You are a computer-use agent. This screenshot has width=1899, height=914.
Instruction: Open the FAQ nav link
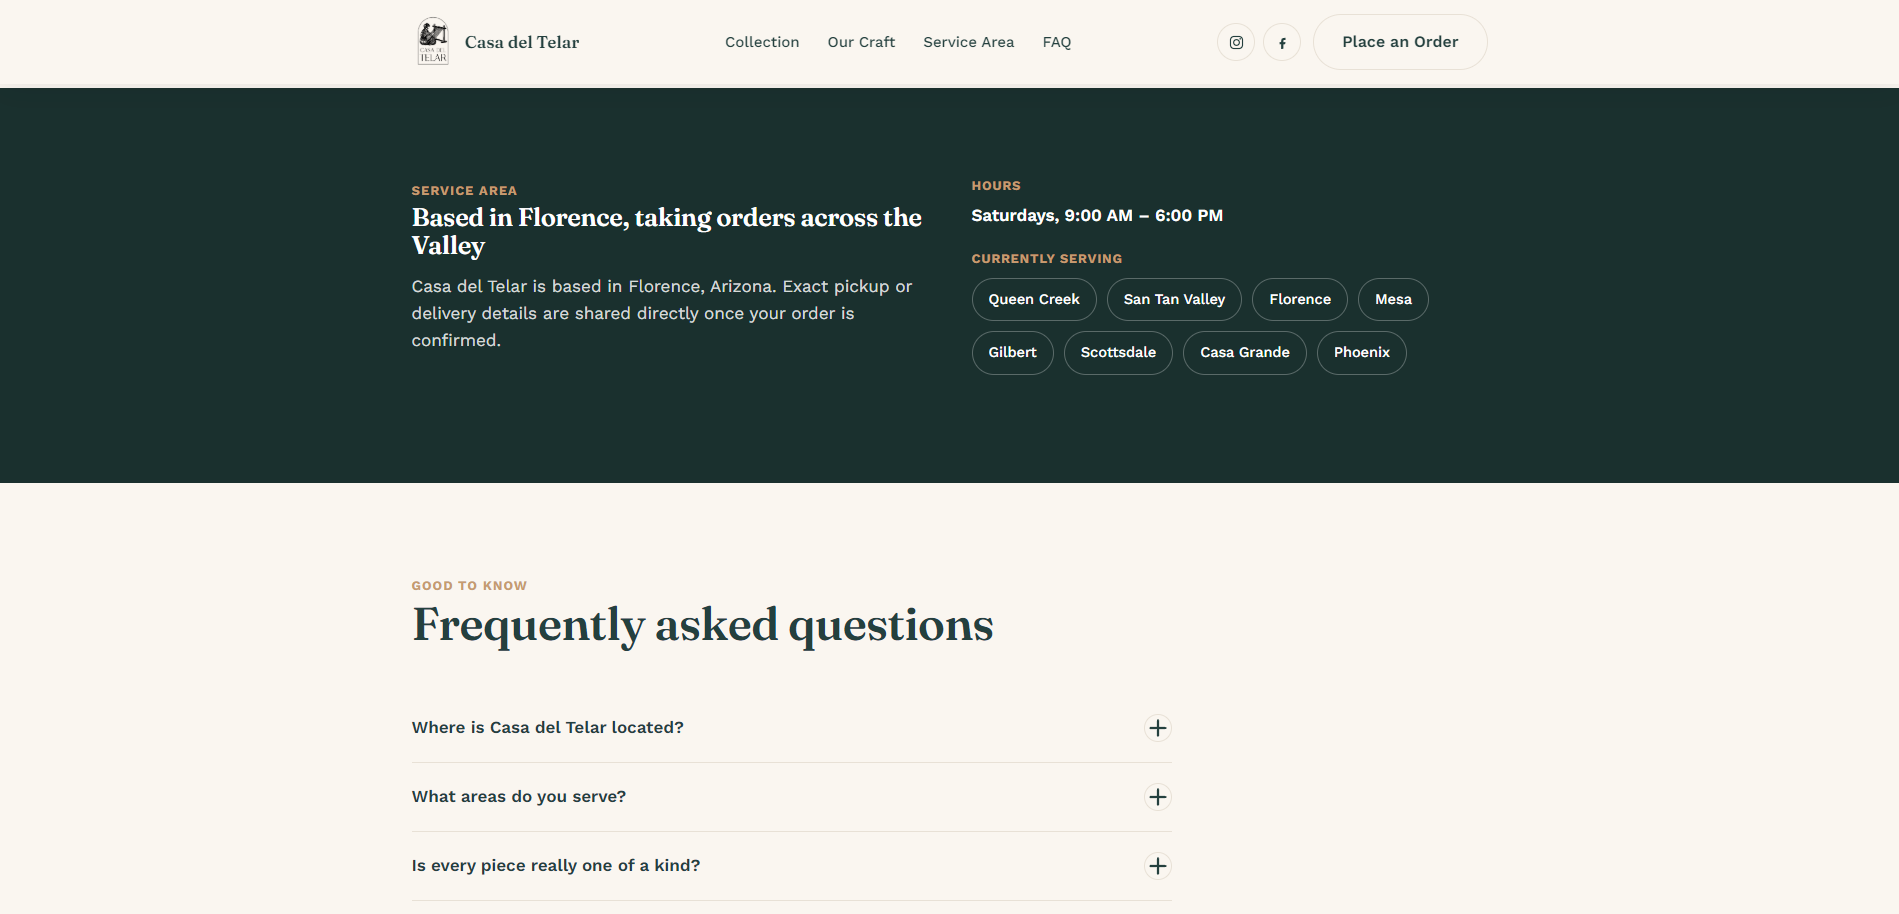[x=1056, y=42]
